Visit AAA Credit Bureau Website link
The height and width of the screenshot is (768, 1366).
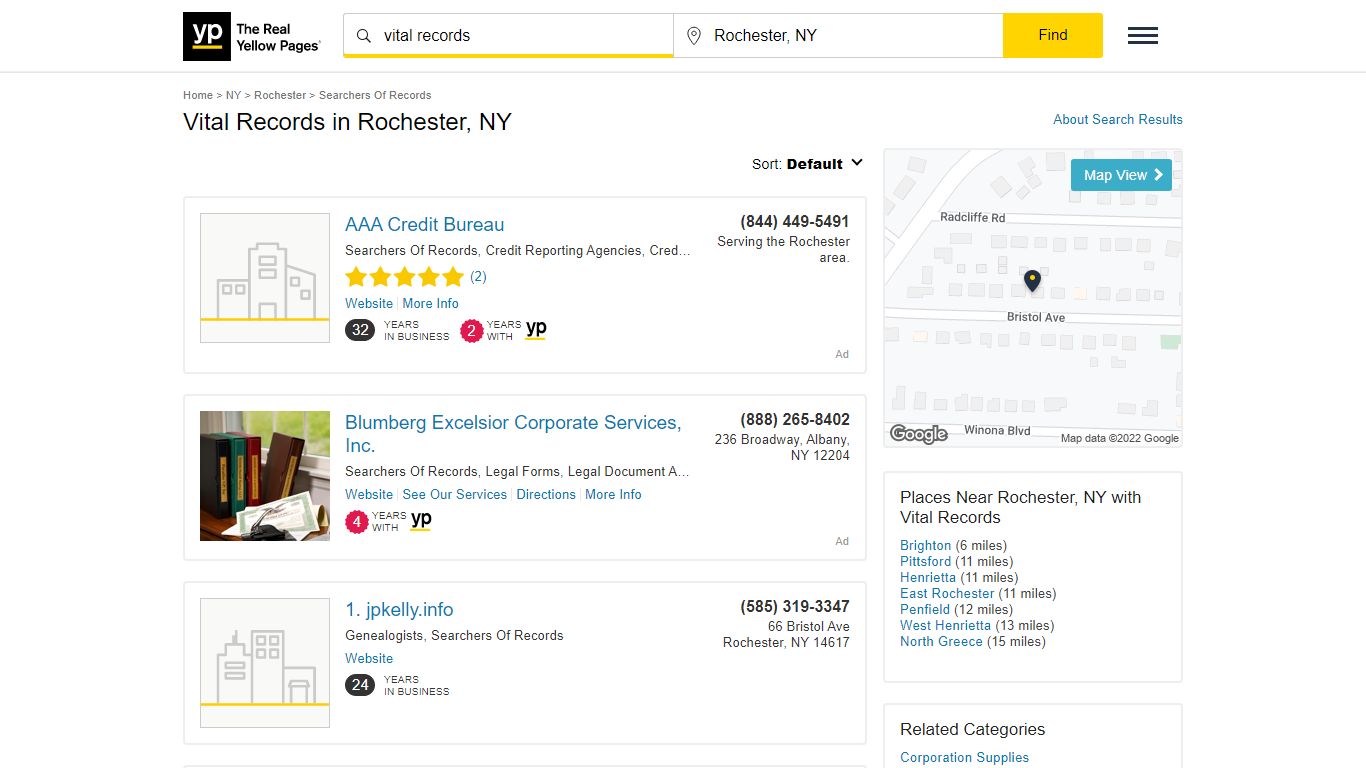[369, 303]
